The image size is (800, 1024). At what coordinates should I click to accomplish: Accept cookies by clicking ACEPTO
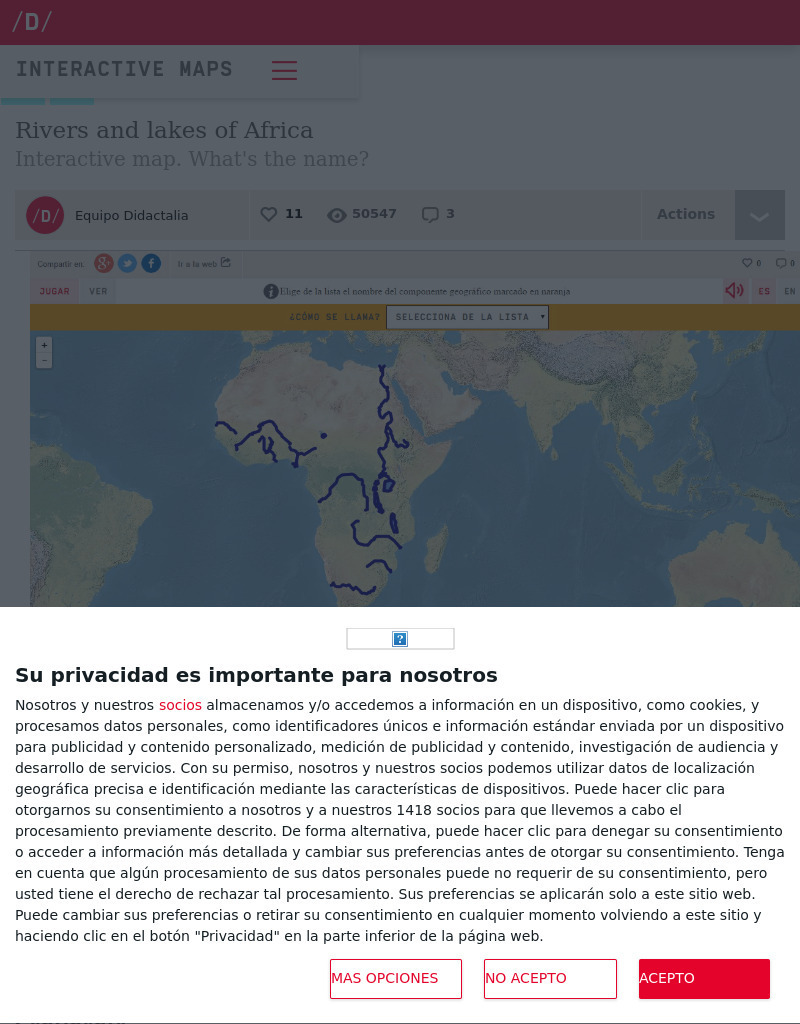point(704,978)
